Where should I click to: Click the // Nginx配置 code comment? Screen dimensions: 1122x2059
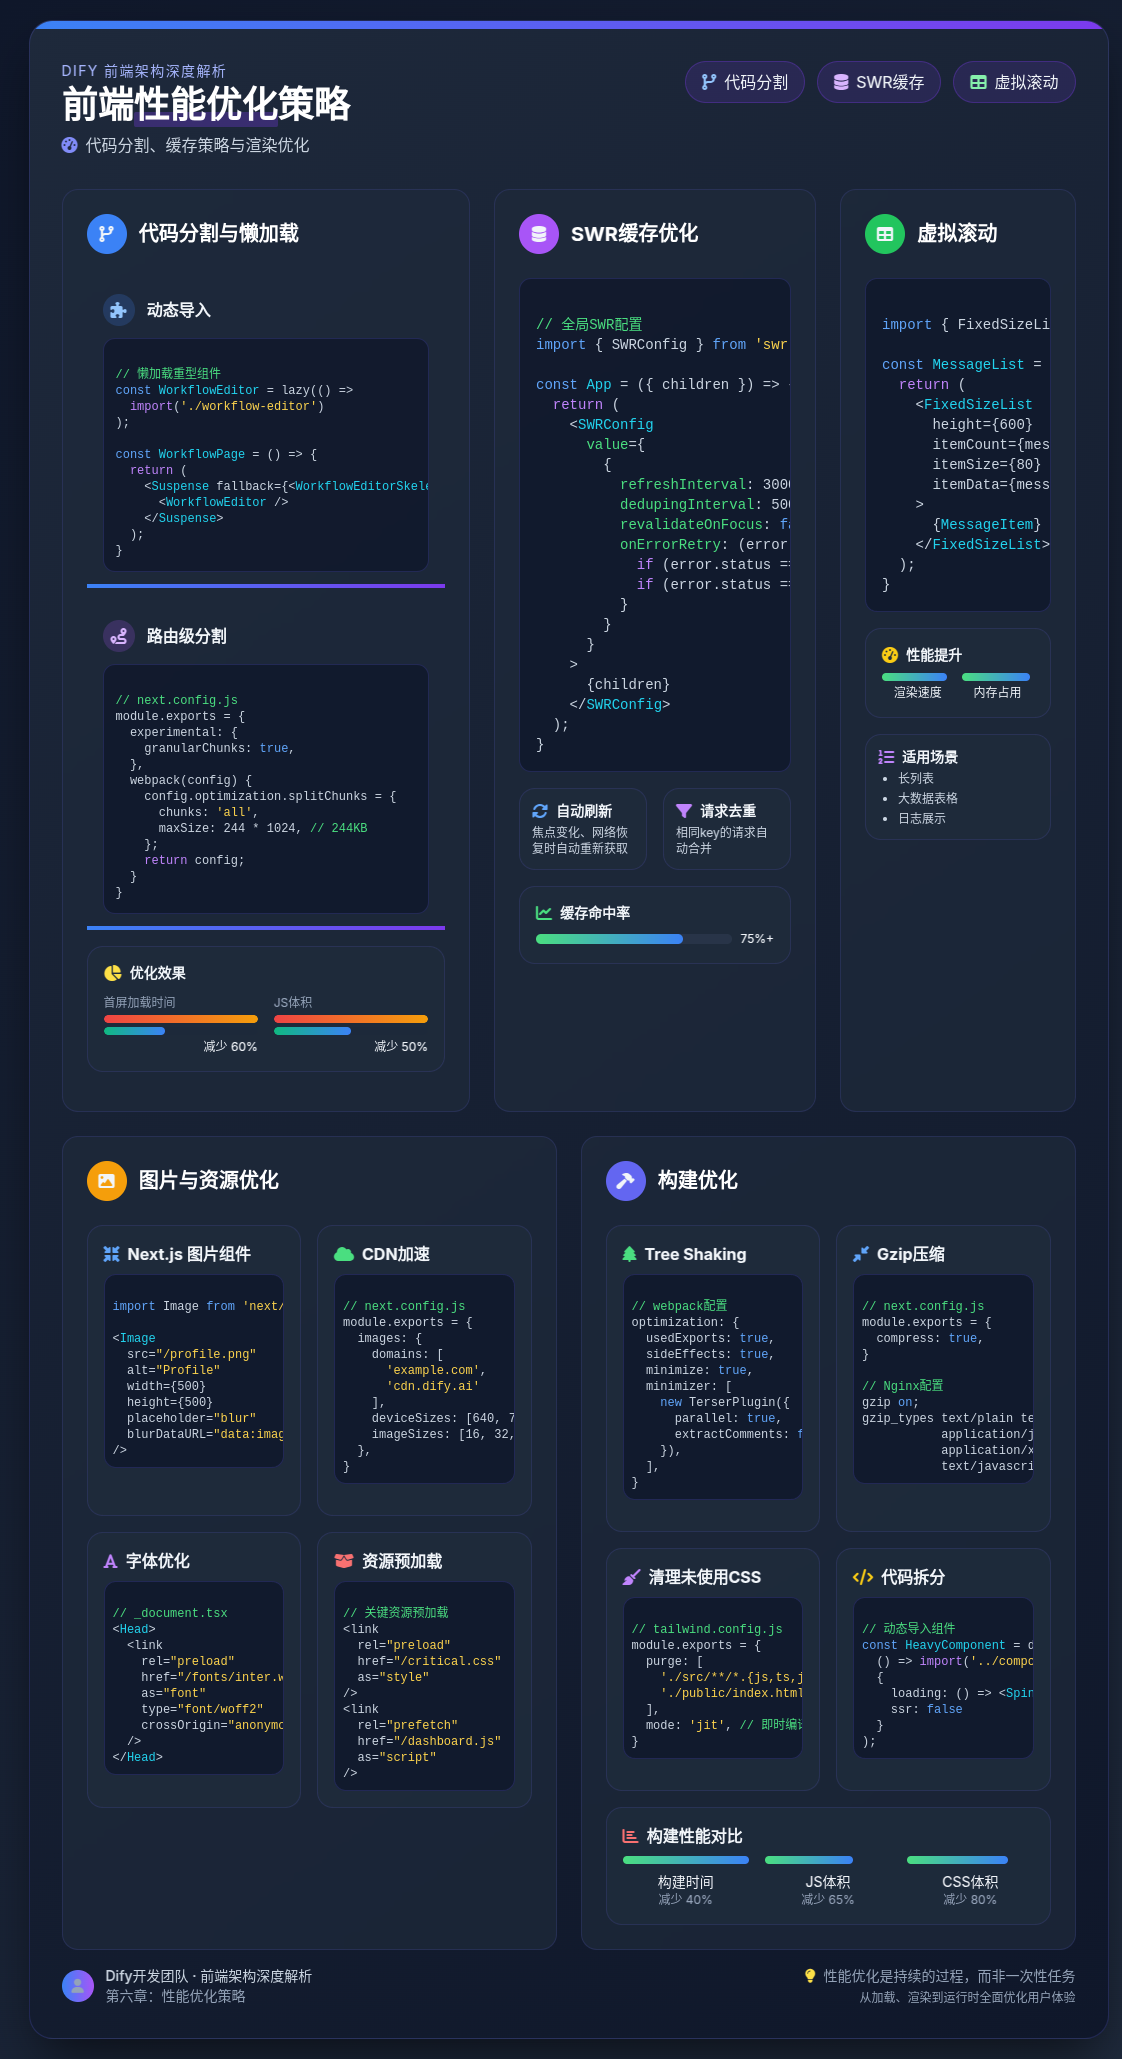coord(903,1386)
